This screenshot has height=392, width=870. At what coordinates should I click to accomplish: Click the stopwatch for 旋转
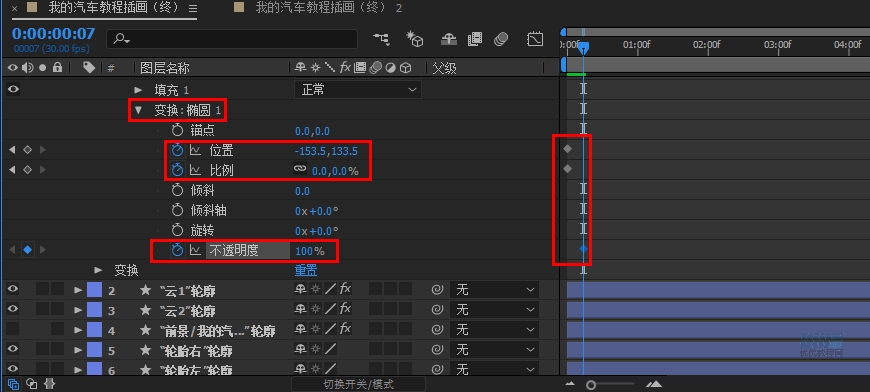(177, 231)
